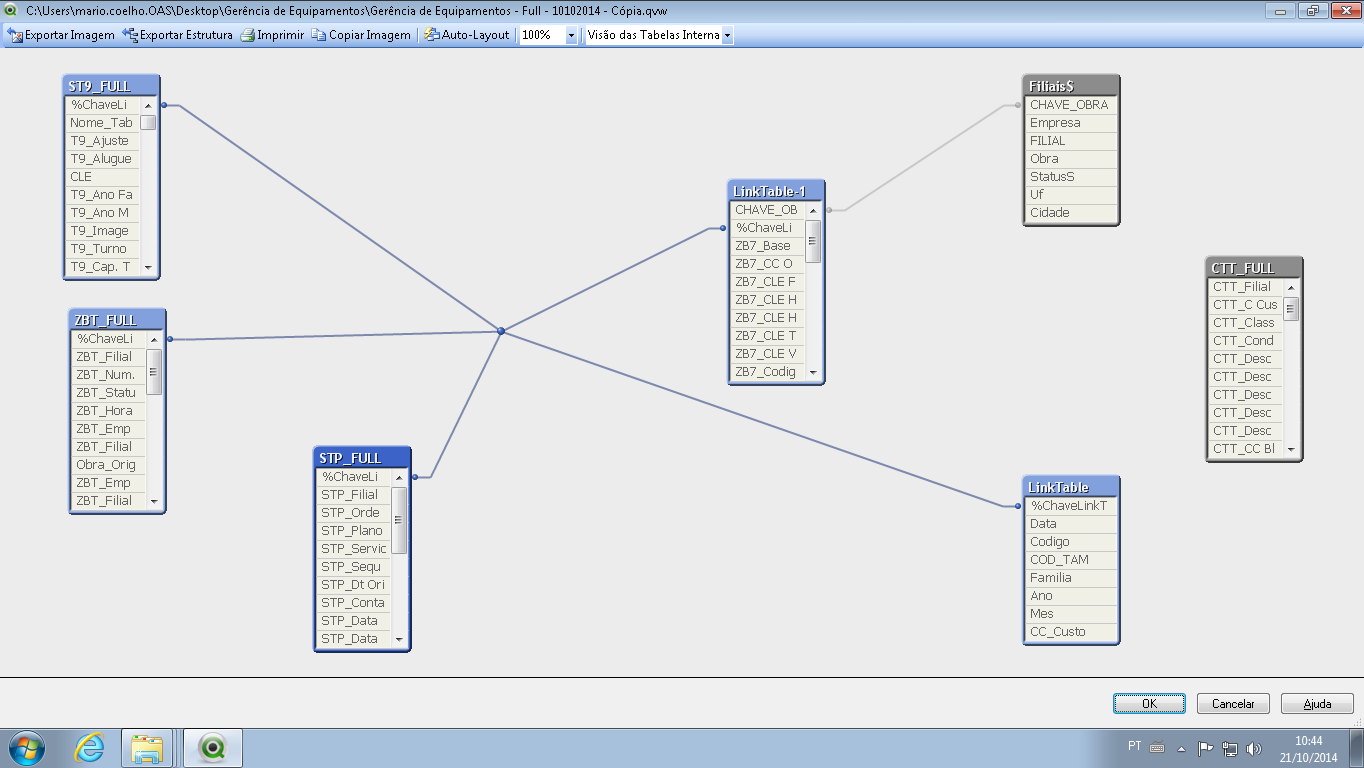This screenshot has width=1364, height=768.
Task: Select CTT_CC Bl field in CTT_FULL
Action: coord(1245,449)
